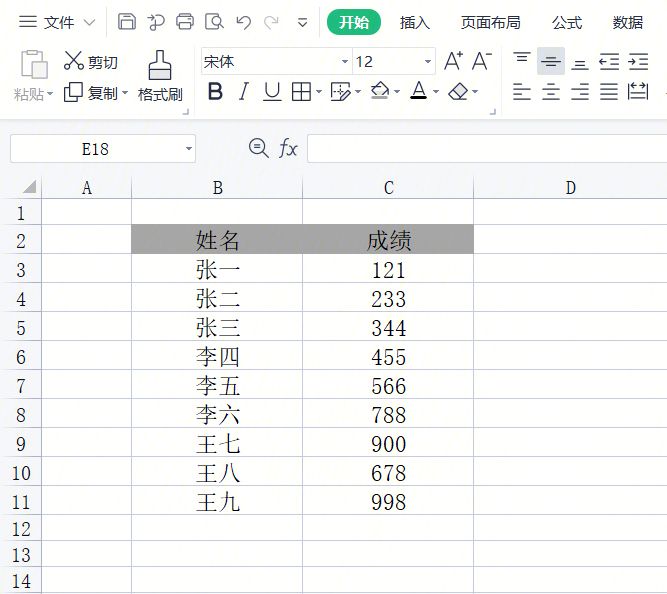Screen dimensions: 667x594
Task: Select row 12 header
Action: pyautogui.click(x=21, y=528)
